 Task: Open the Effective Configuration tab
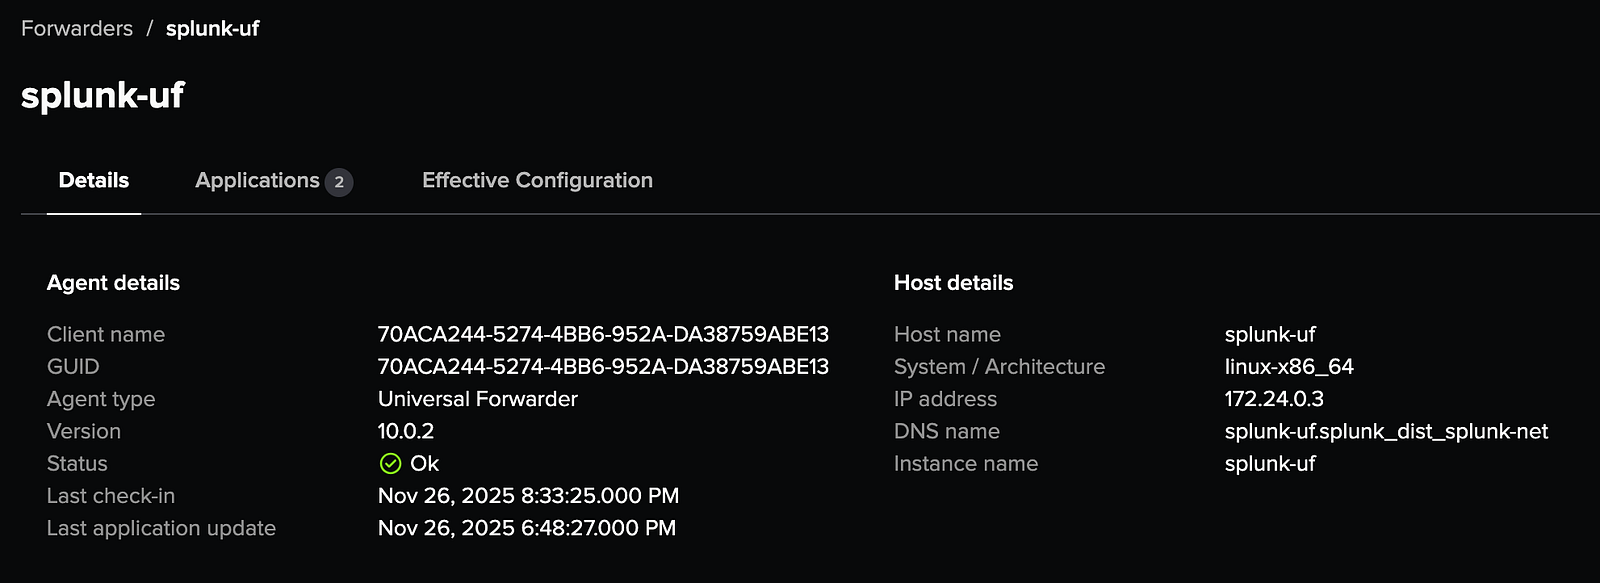coord(537,181)
